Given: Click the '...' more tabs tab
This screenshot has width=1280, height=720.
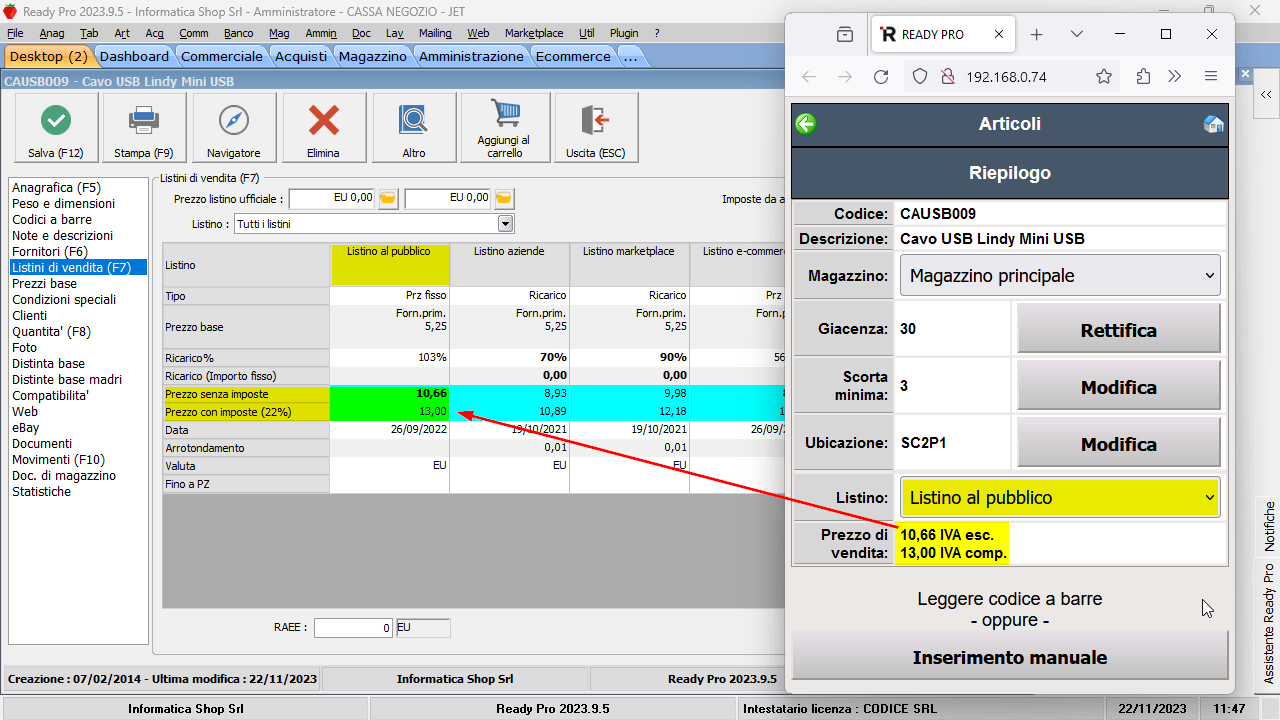Looking at the screenshot, I should 630,56.
